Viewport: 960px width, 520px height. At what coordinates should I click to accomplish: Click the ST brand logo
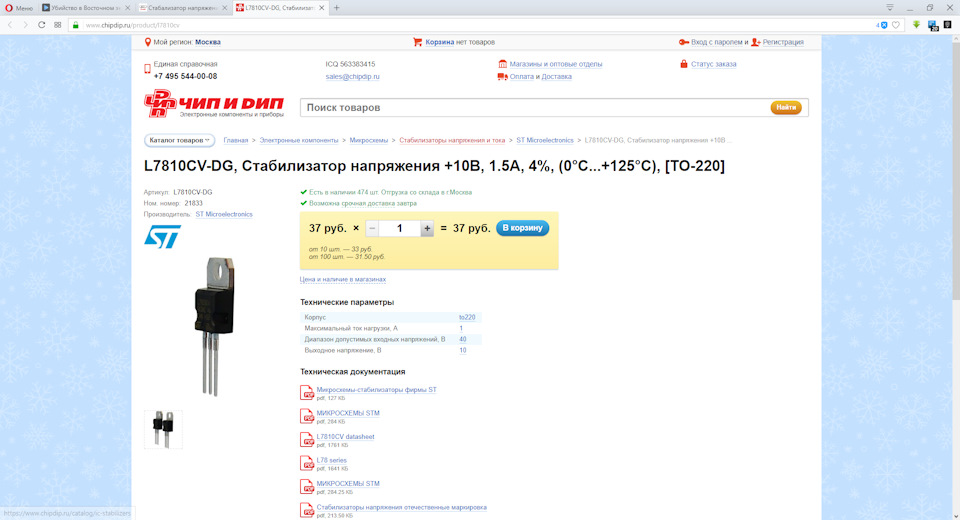[162, 236]
